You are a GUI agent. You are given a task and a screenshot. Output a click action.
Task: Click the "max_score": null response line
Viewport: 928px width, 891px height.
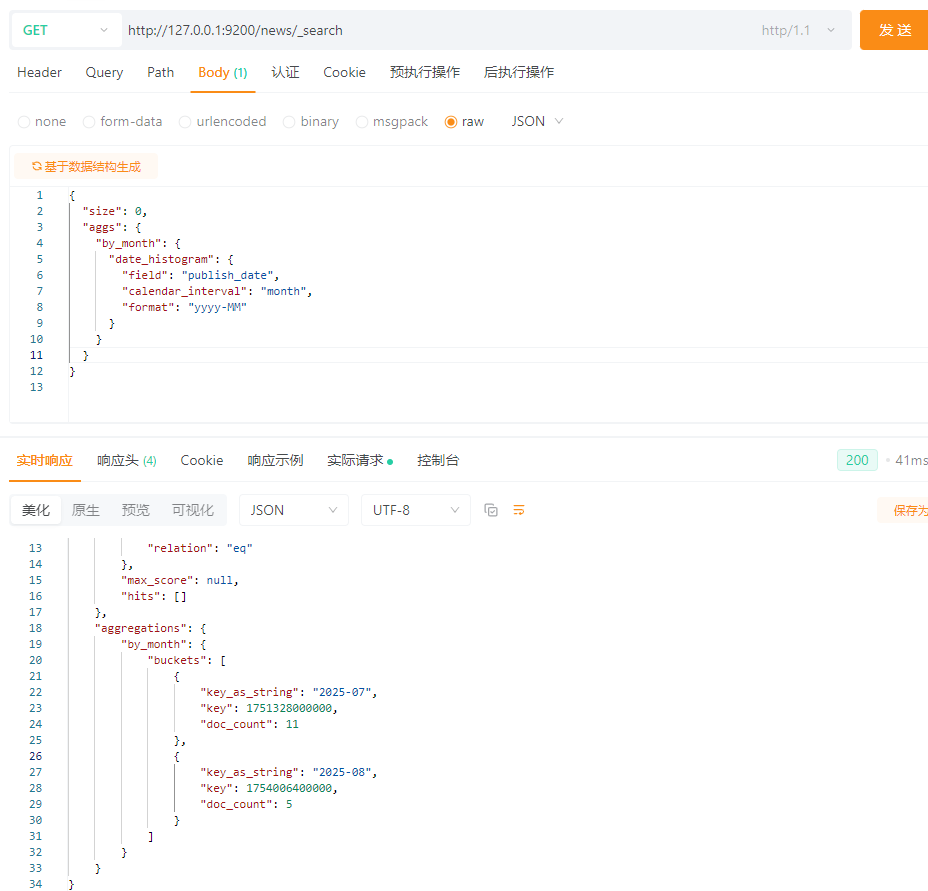(x=180, y=580)
